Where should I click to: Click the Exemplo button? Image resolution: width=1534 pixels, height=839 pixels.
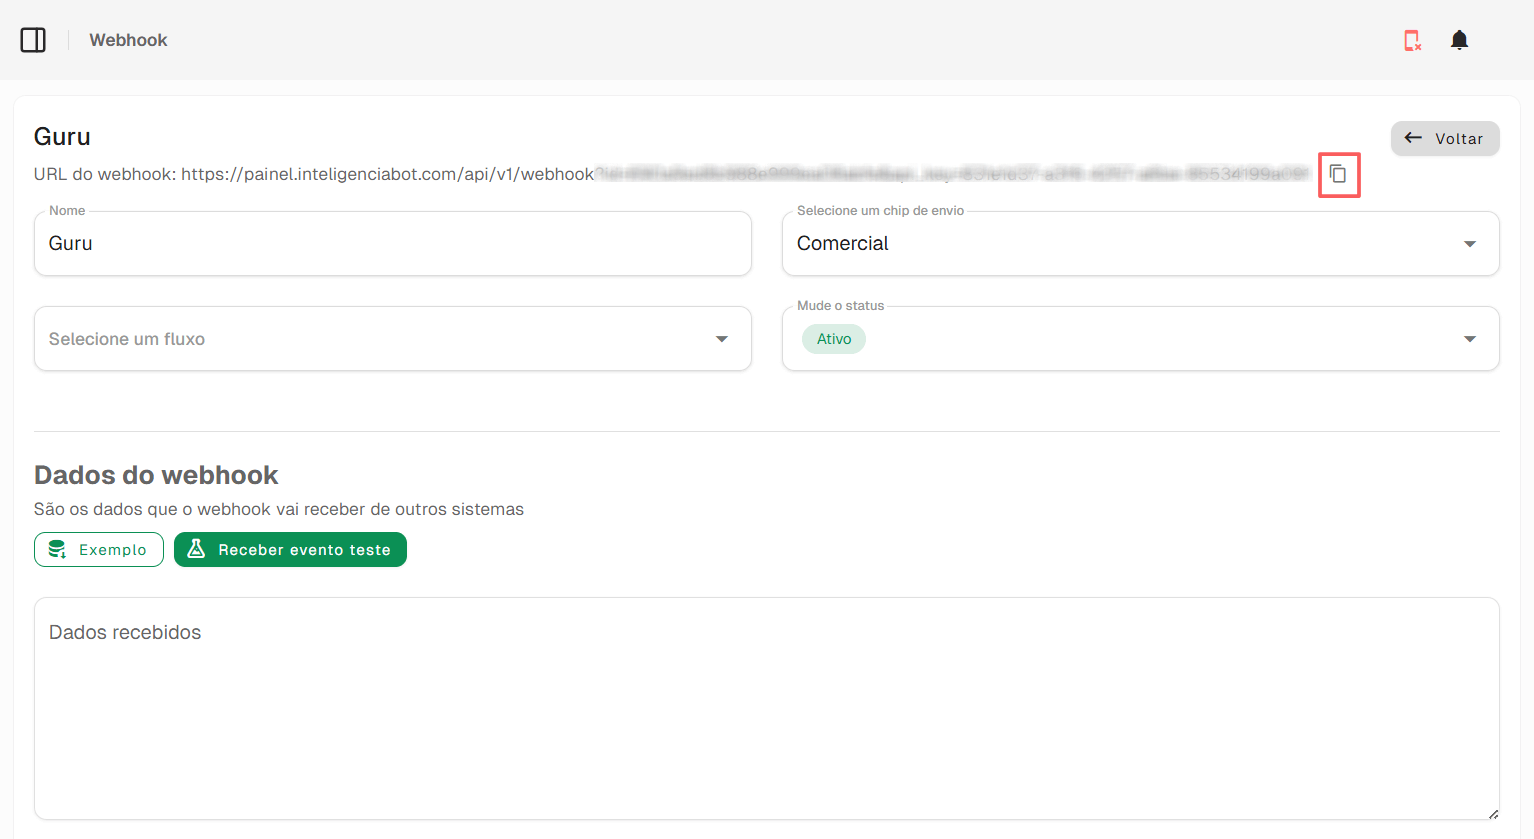click(99, 549)
